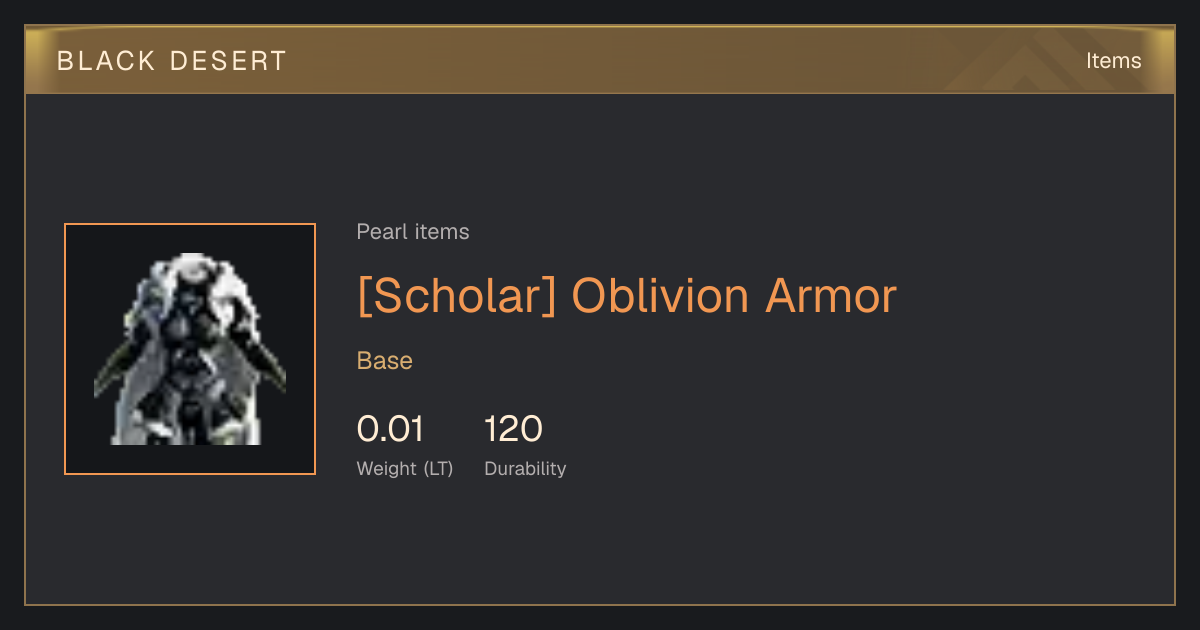The image size is (1200, 630).
Task: Select the Pearl items category label
Action: 413,232
